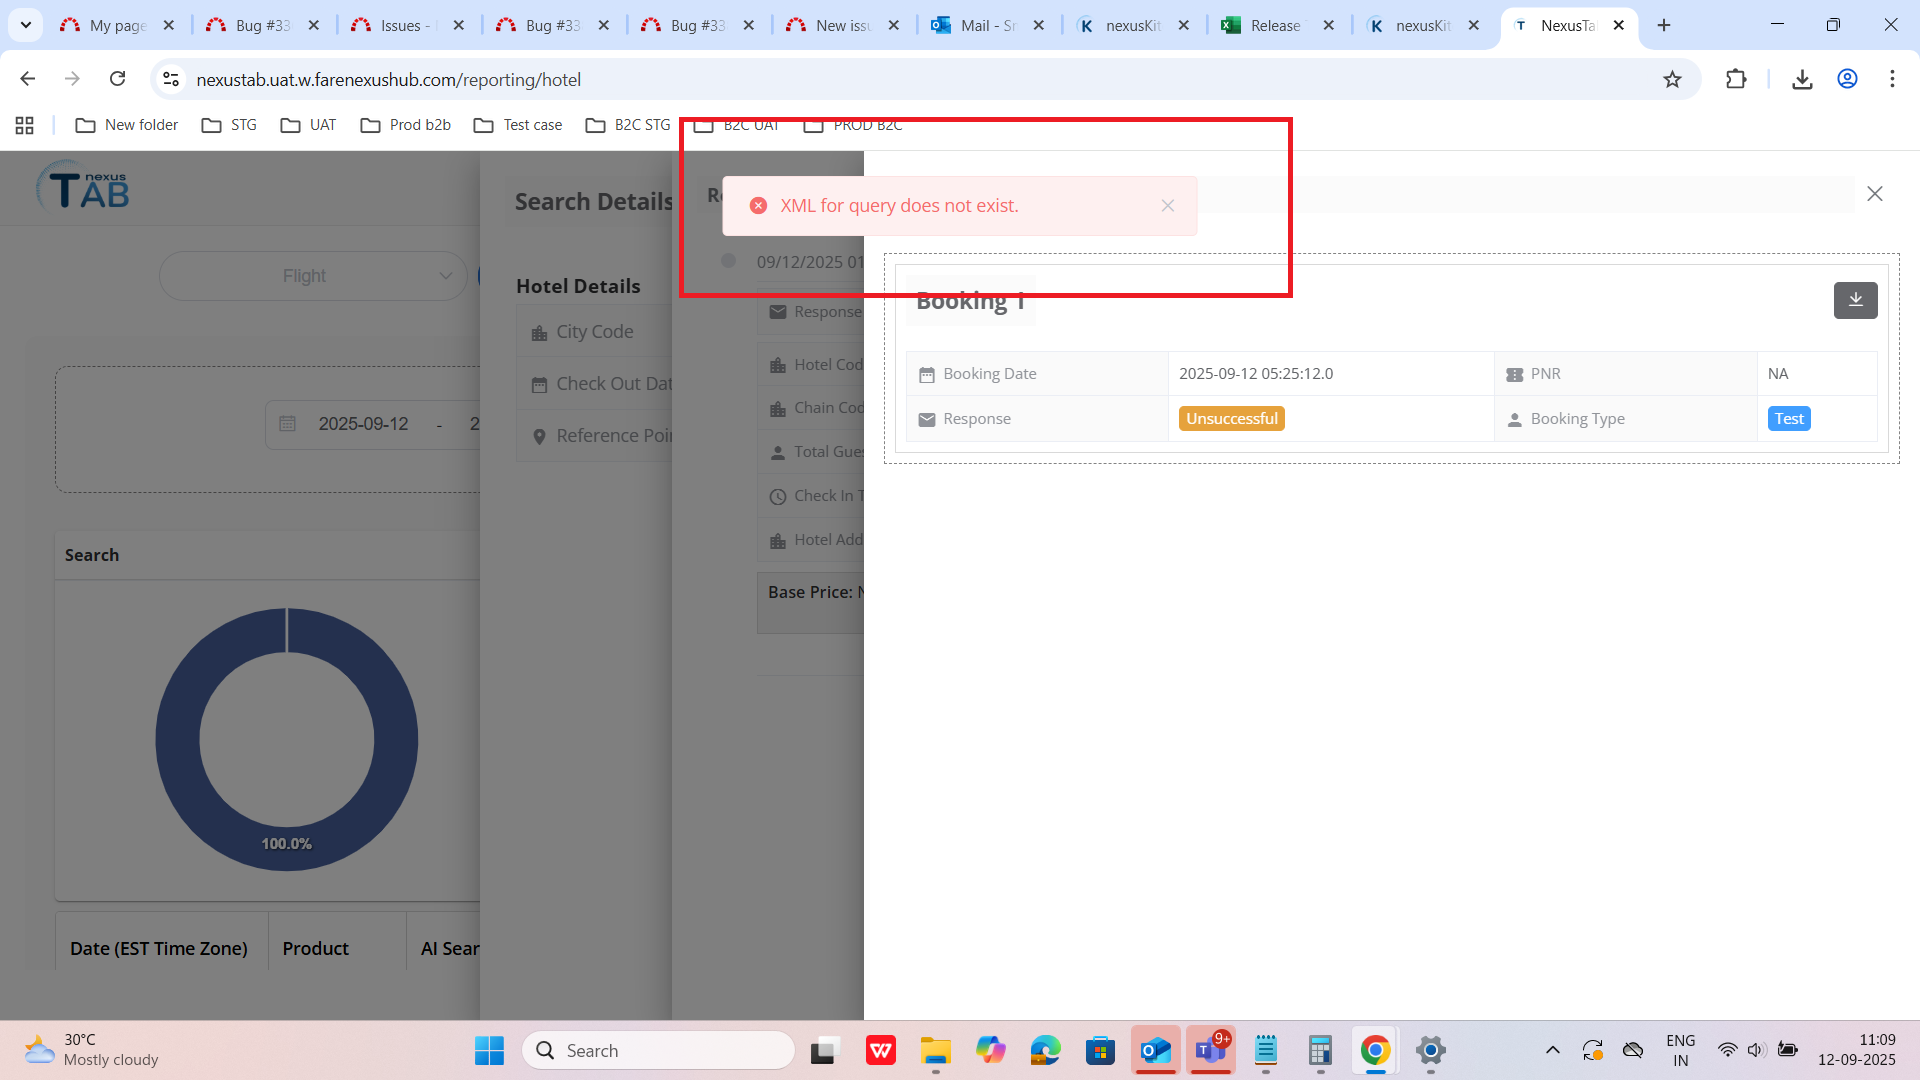Open a new browser tab
This screenshot has height=1080, width=1920.
[1664, 25]
